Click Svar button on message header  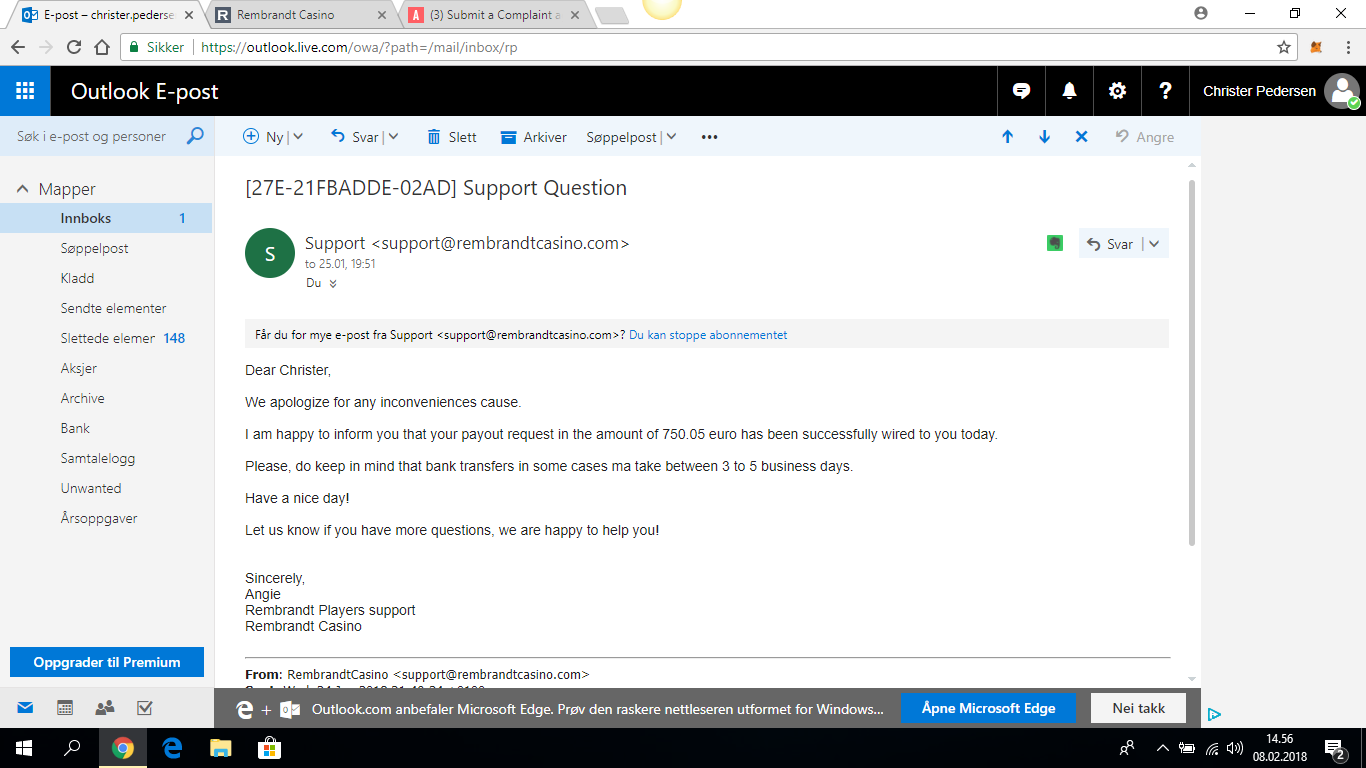pyautogui.click(x=1111, y=243)
